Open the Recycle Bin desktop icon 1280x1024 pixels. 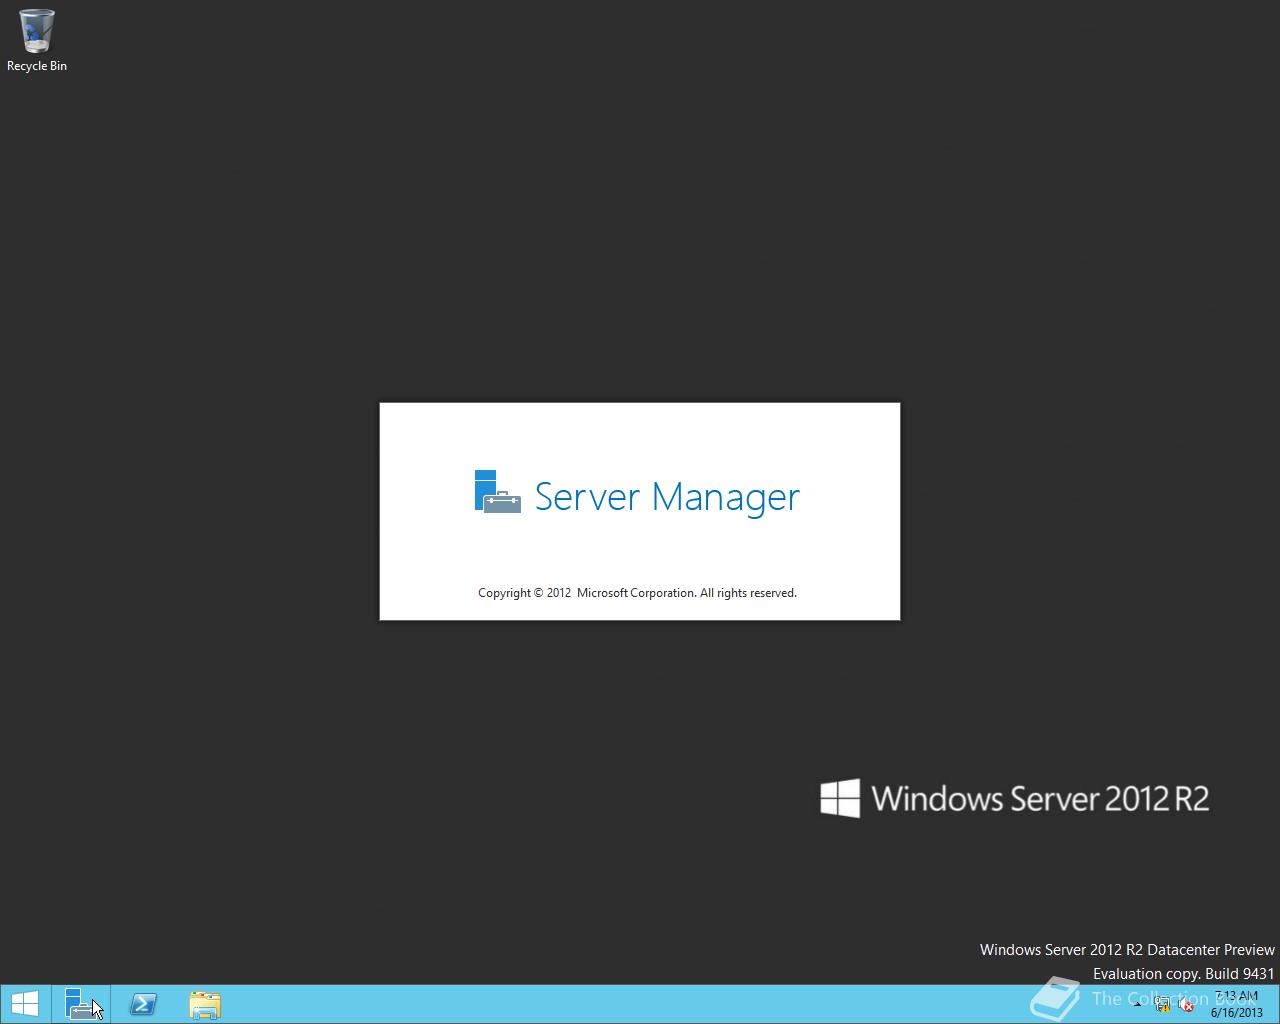(37, 40)
